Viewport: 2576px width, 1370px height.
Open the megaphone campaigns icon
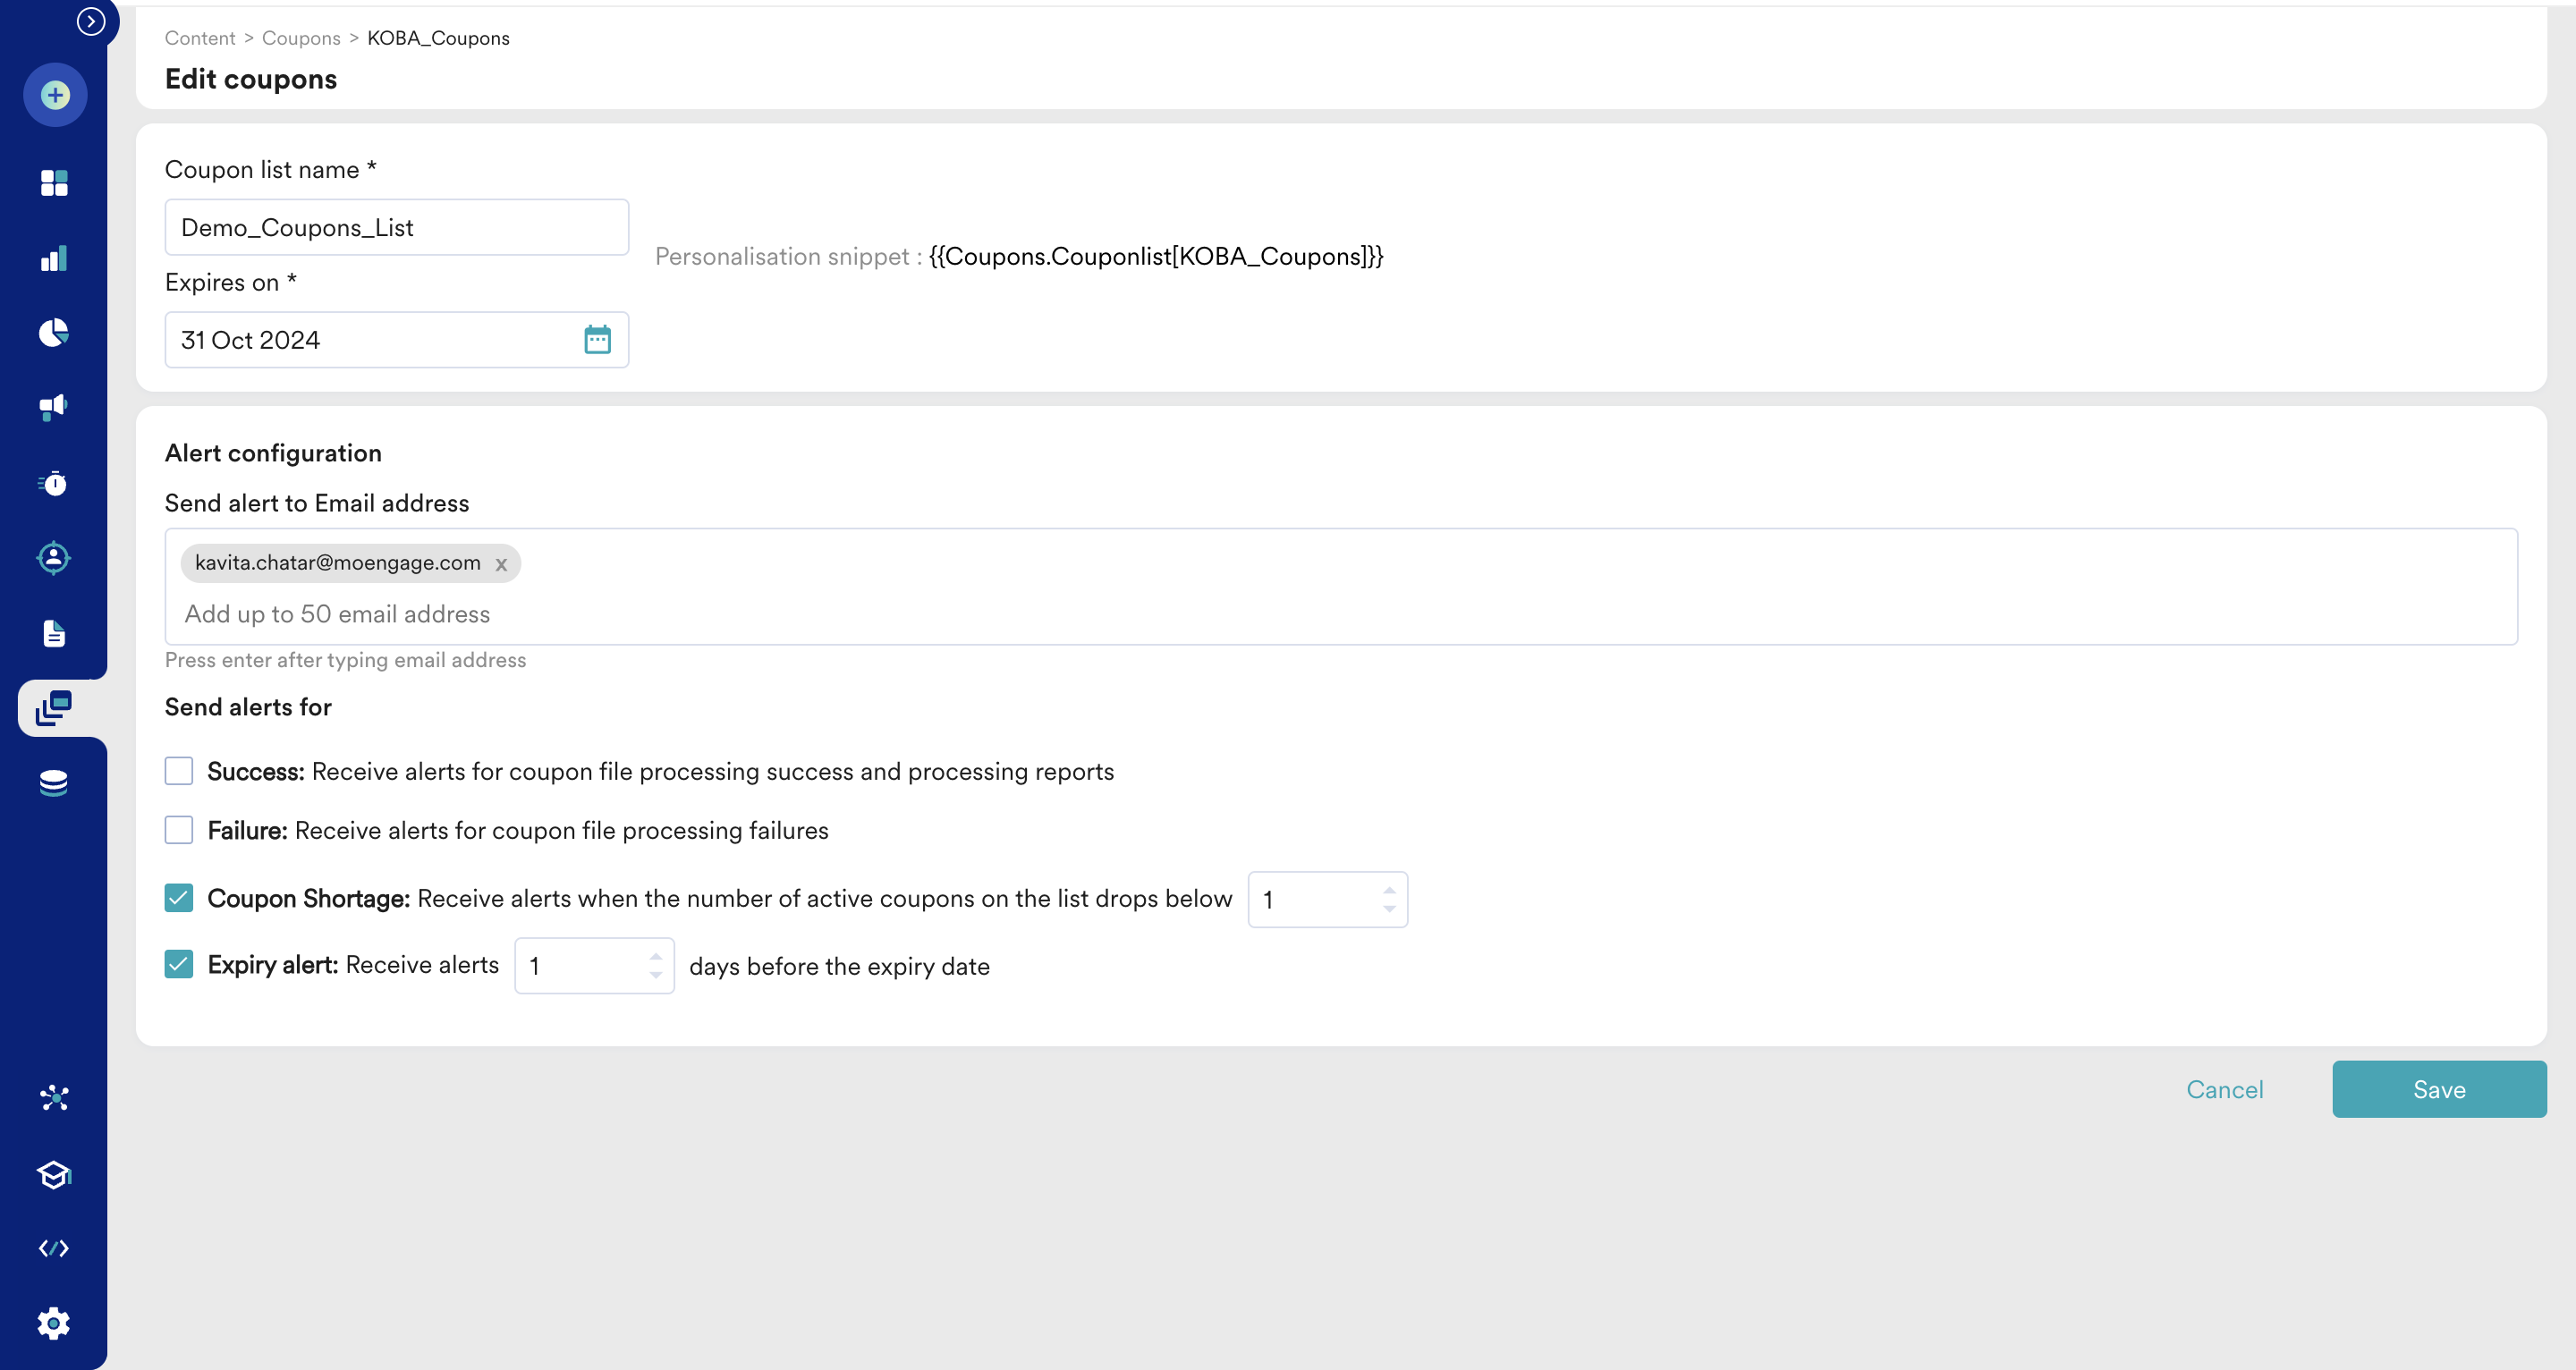point(54,407)
